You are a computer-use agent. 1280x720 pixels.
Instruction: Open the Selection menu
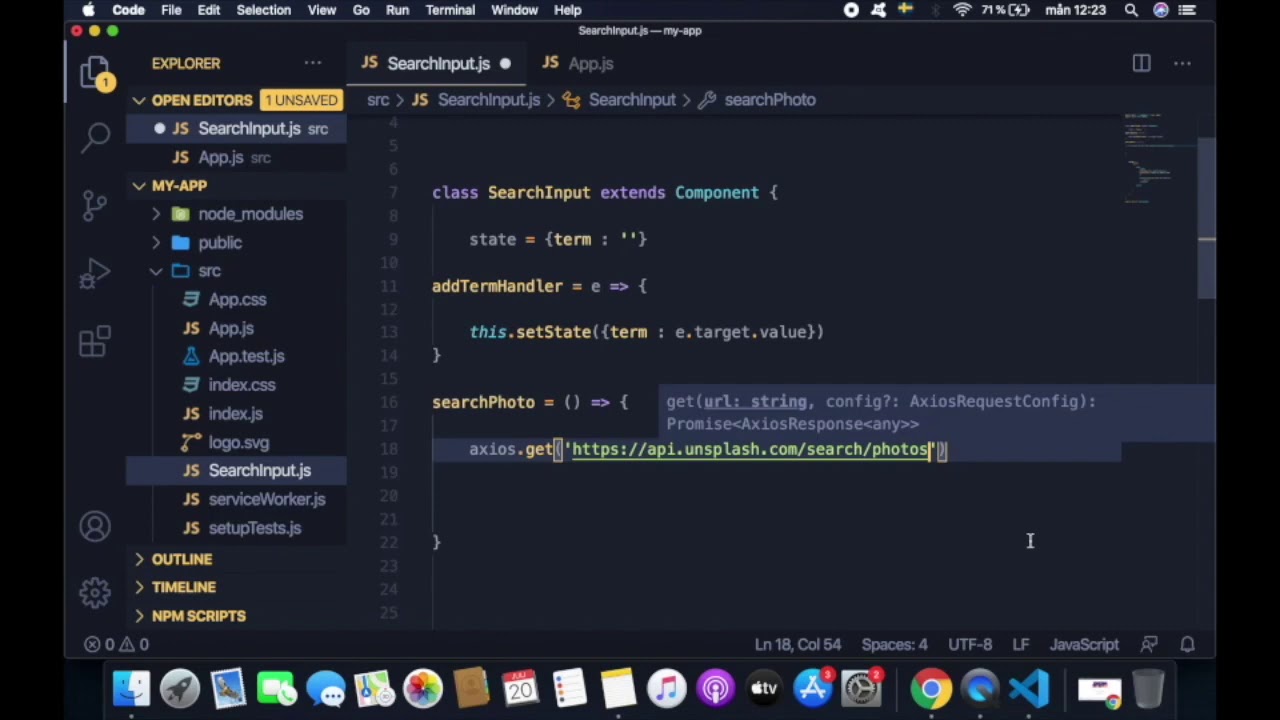[x=263, y=10]
